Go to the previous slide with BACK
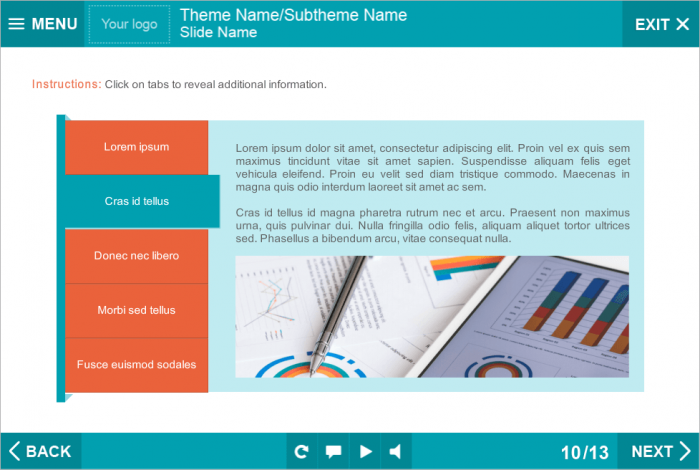Screen dimensions: 700x470 click(x=41, y=451)
